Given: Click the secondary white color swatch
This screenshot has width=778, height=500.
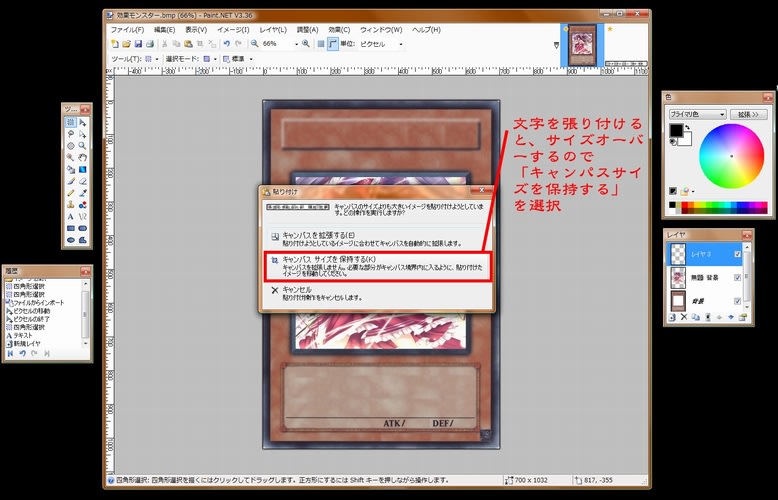Looking at the screenshot, I should (687, 140).
